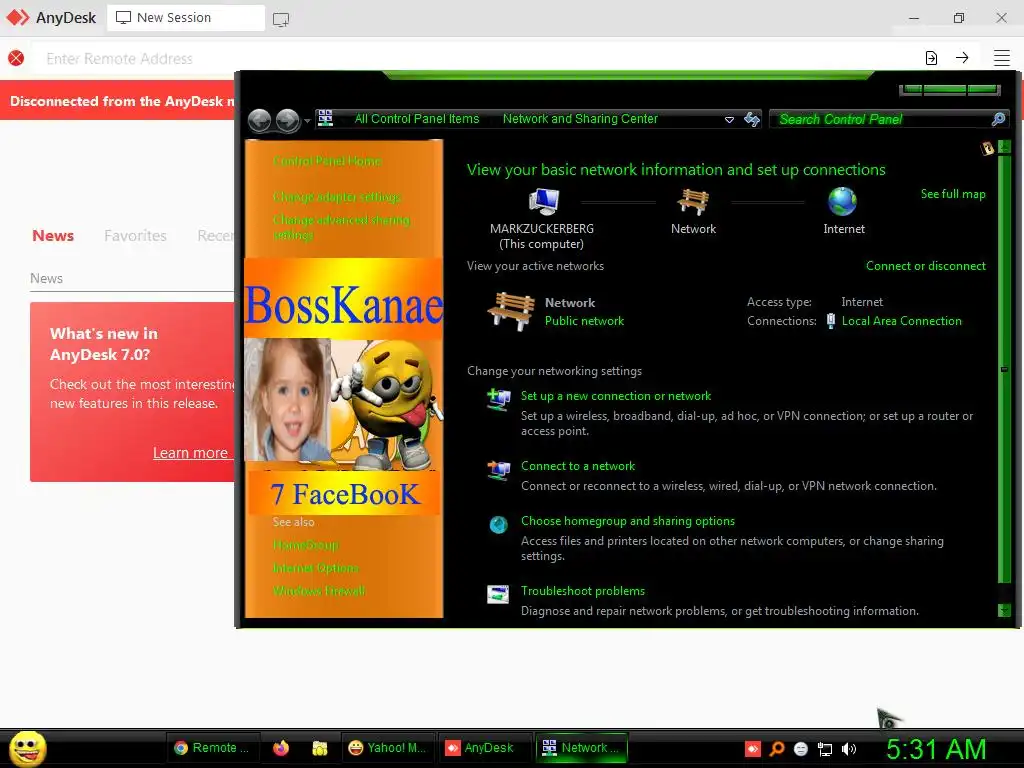Screen dimensions: 1024x768
Task: Switch to Chrome Remote taskbar item
Action: pyautogui.click(x=213, y=748)
